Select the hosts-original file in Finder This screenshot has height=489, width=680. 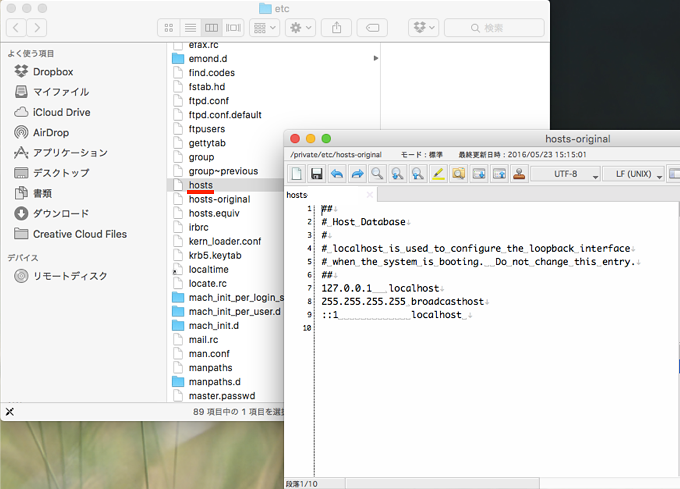pos(219,199)
